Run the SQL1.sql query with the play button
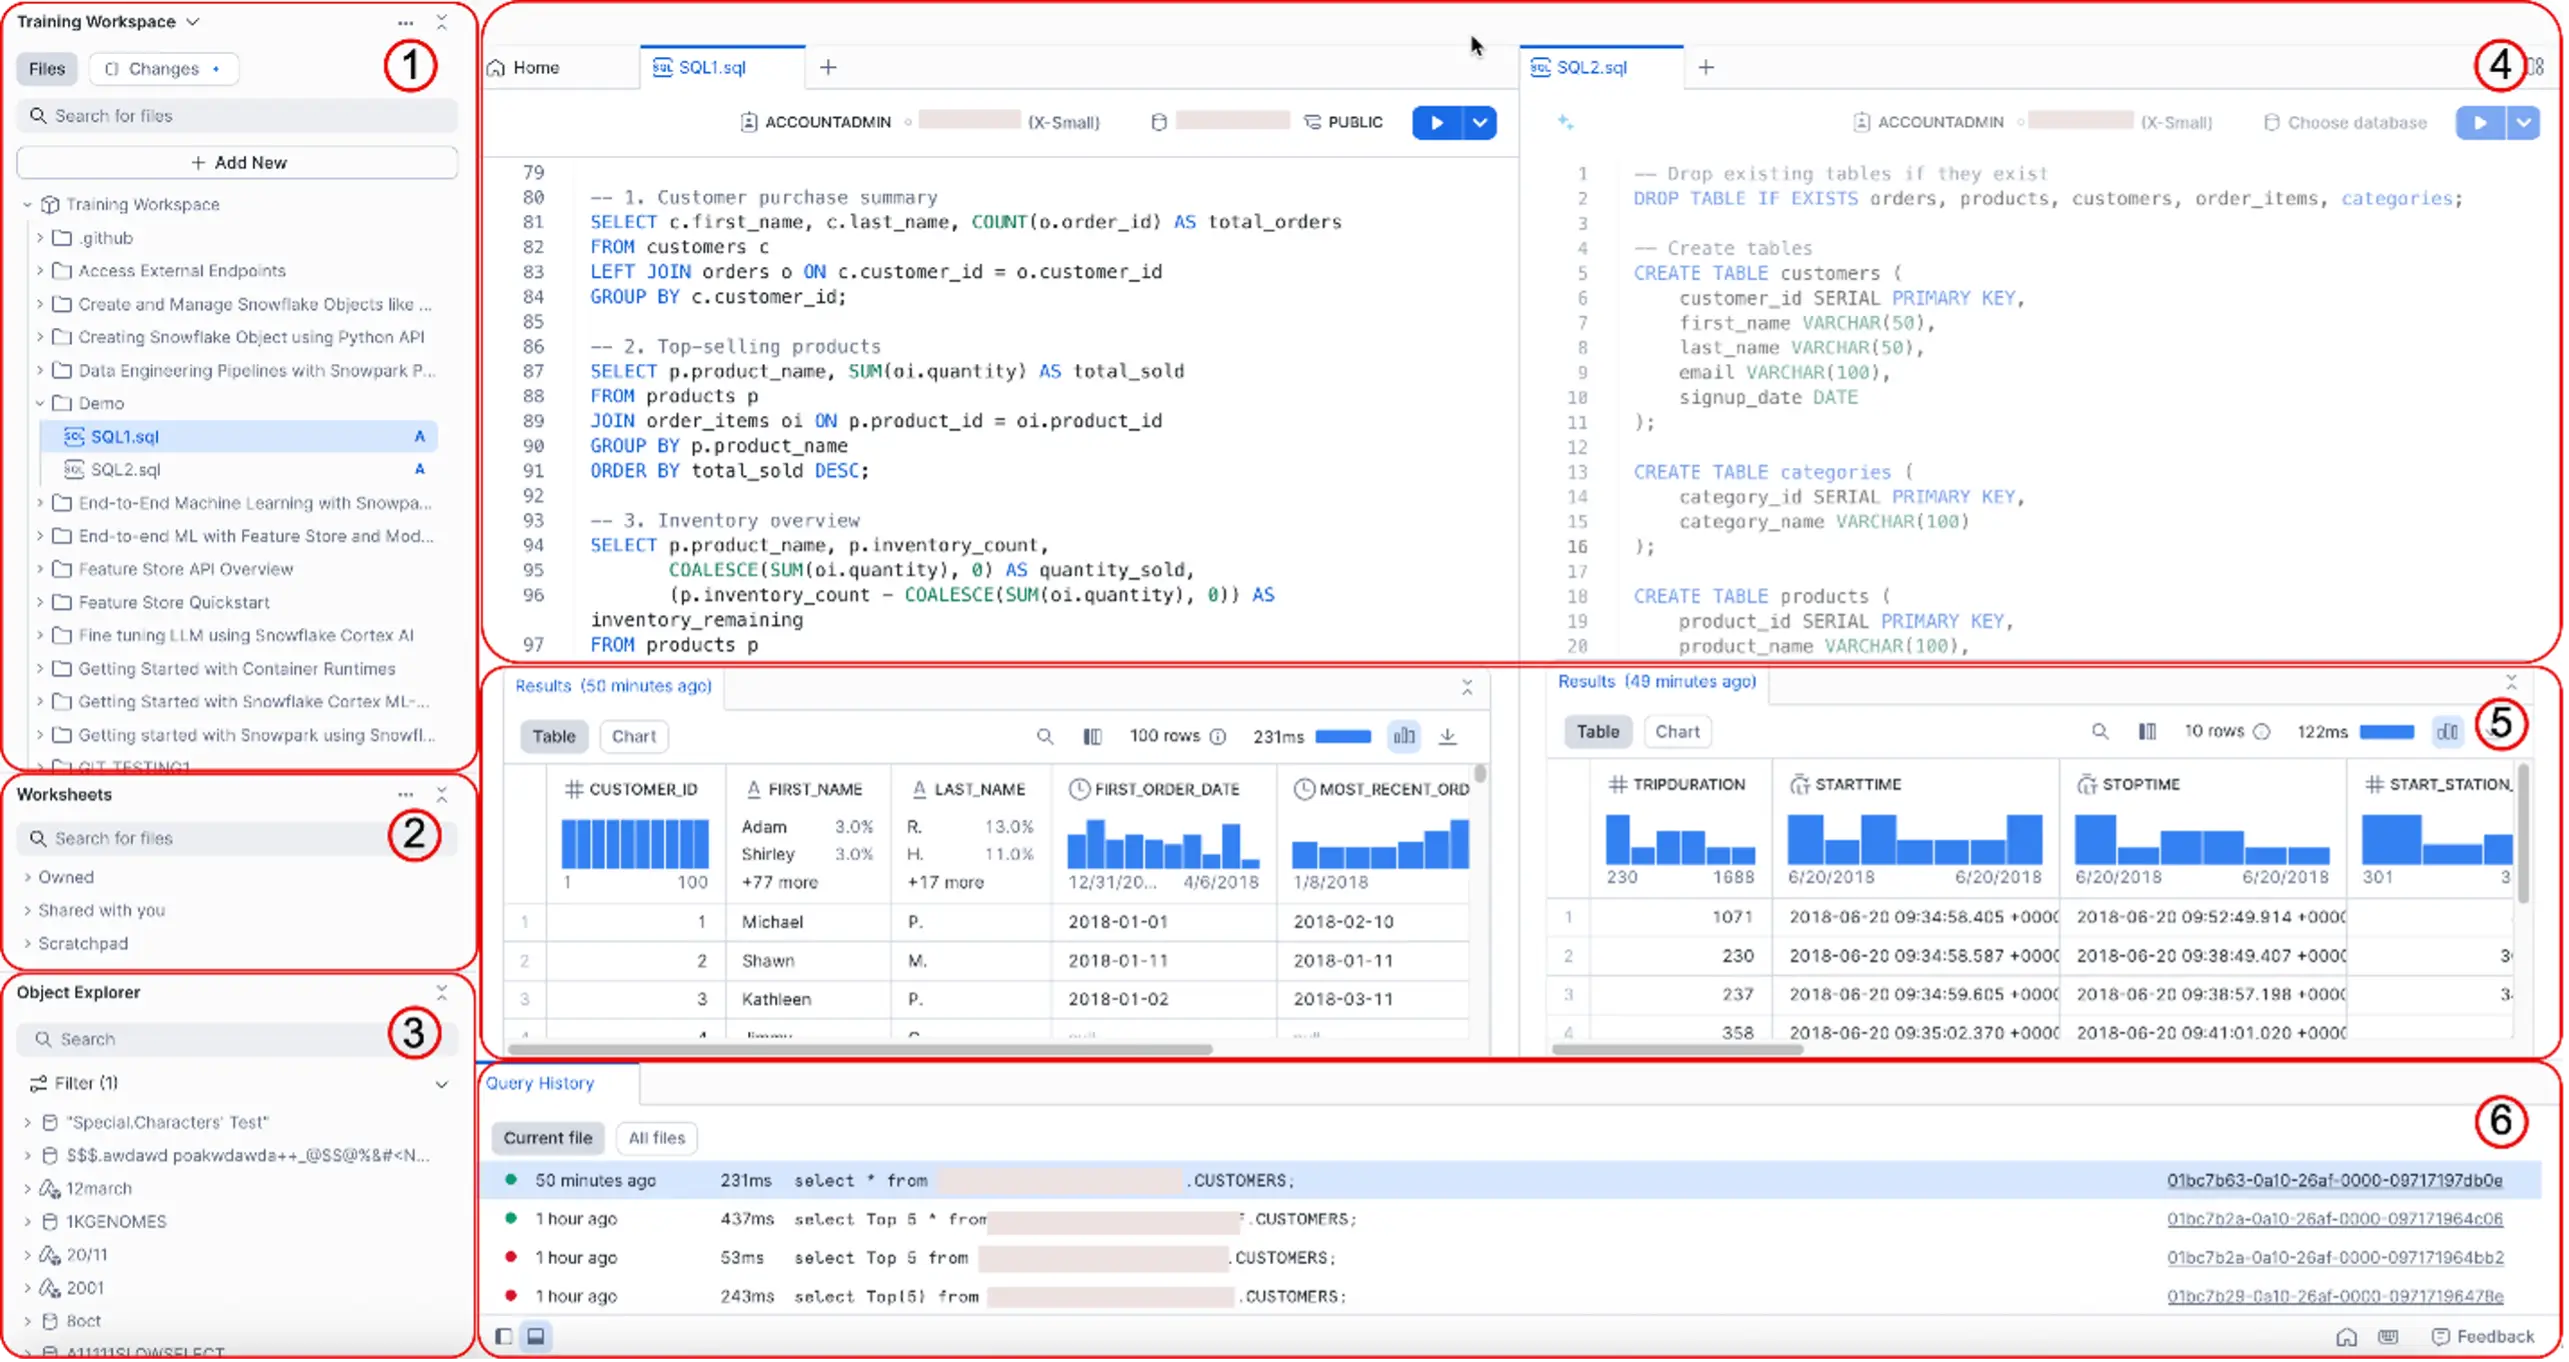 click(x=1436, y=123)
